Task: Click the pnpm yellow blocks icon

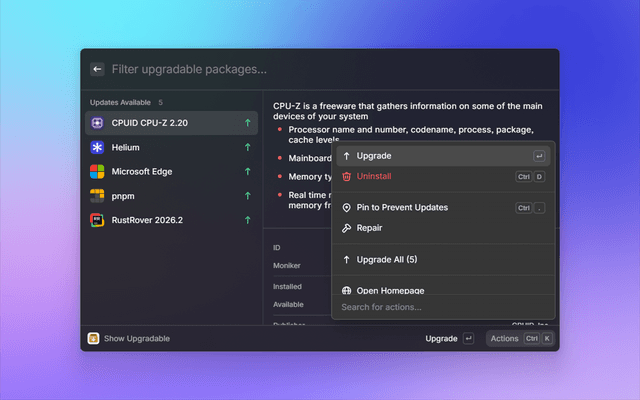Action: [x=97, y=196]
